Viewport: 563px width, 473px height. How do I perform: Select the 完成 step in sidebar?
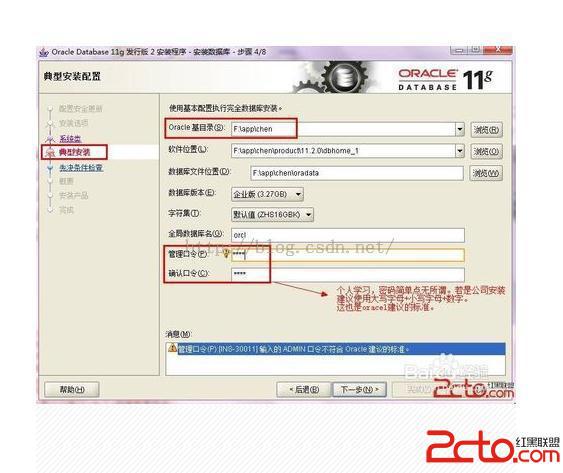[66, 210]
